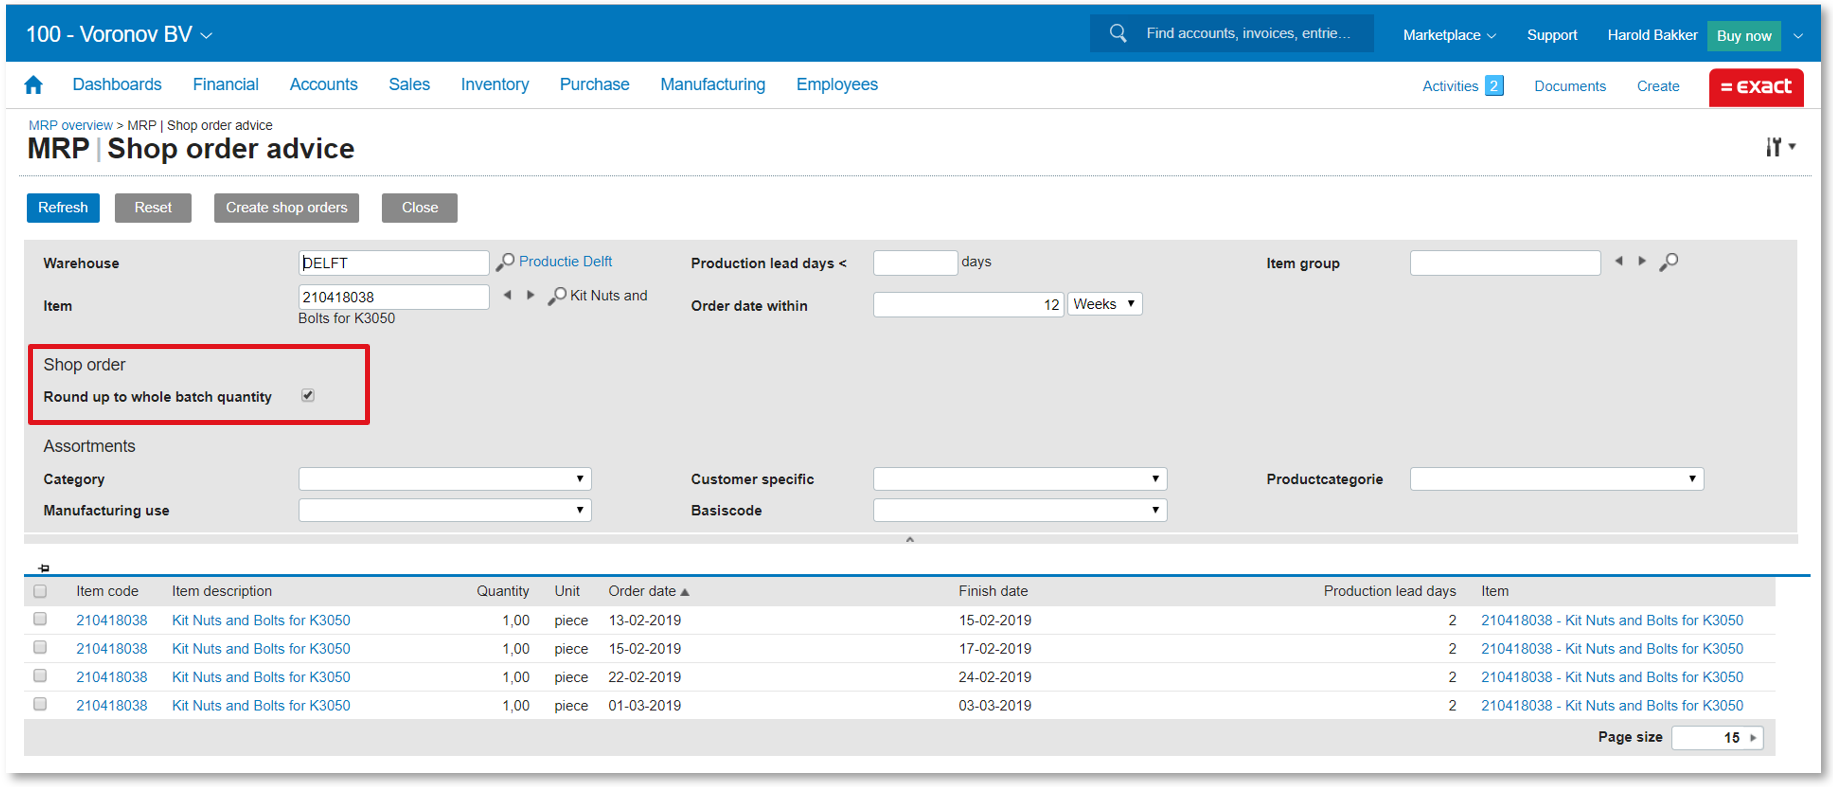Image resolution: width=1833 pixels, height=787 pixels.
Task: Go to the home icon
Action: [x=33, y=85]
